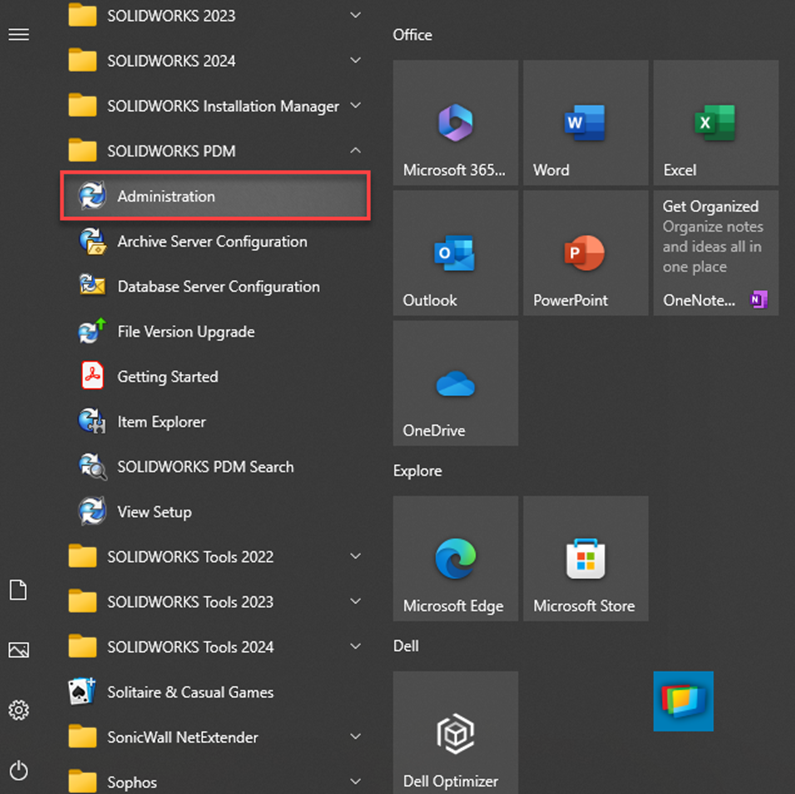Open Getting Started PDF guide
Viewport: 795px width, 794px height.
coord(215,377)
